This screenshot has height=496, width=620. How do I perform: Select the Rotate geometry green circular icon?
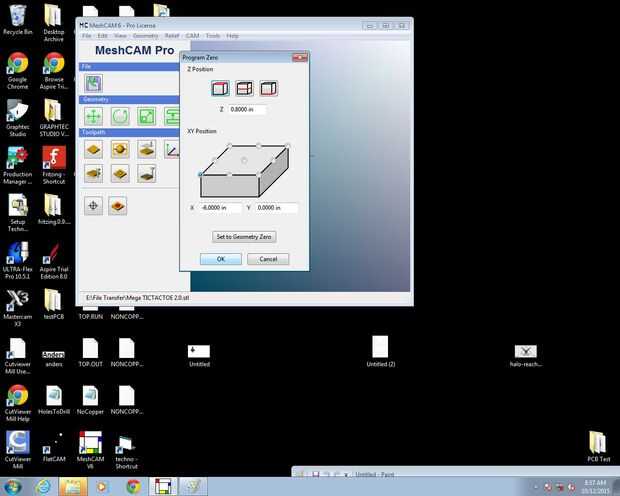(x=120, y=116)
